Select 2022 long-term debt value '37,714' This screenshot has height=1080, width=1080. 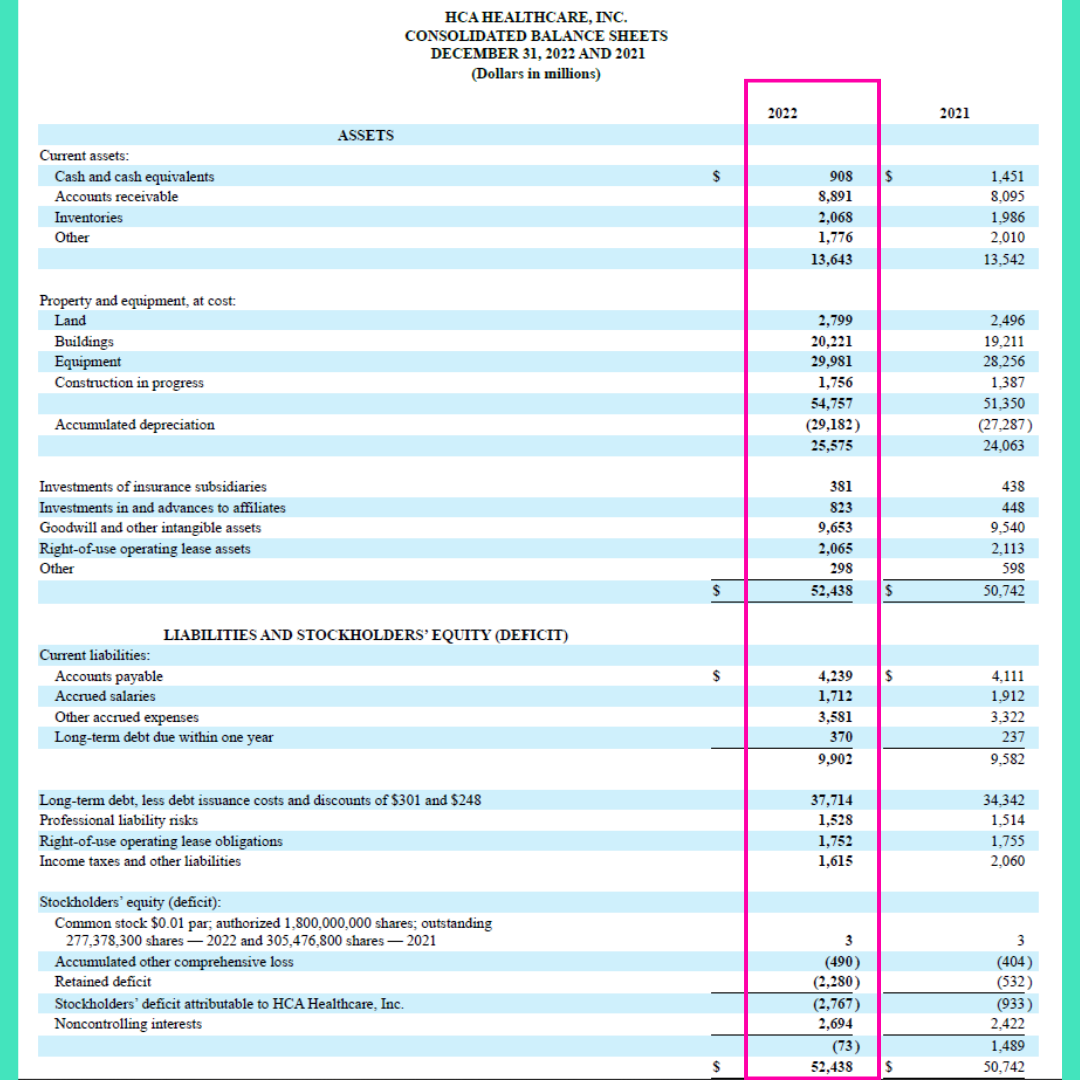coord(831,800)
